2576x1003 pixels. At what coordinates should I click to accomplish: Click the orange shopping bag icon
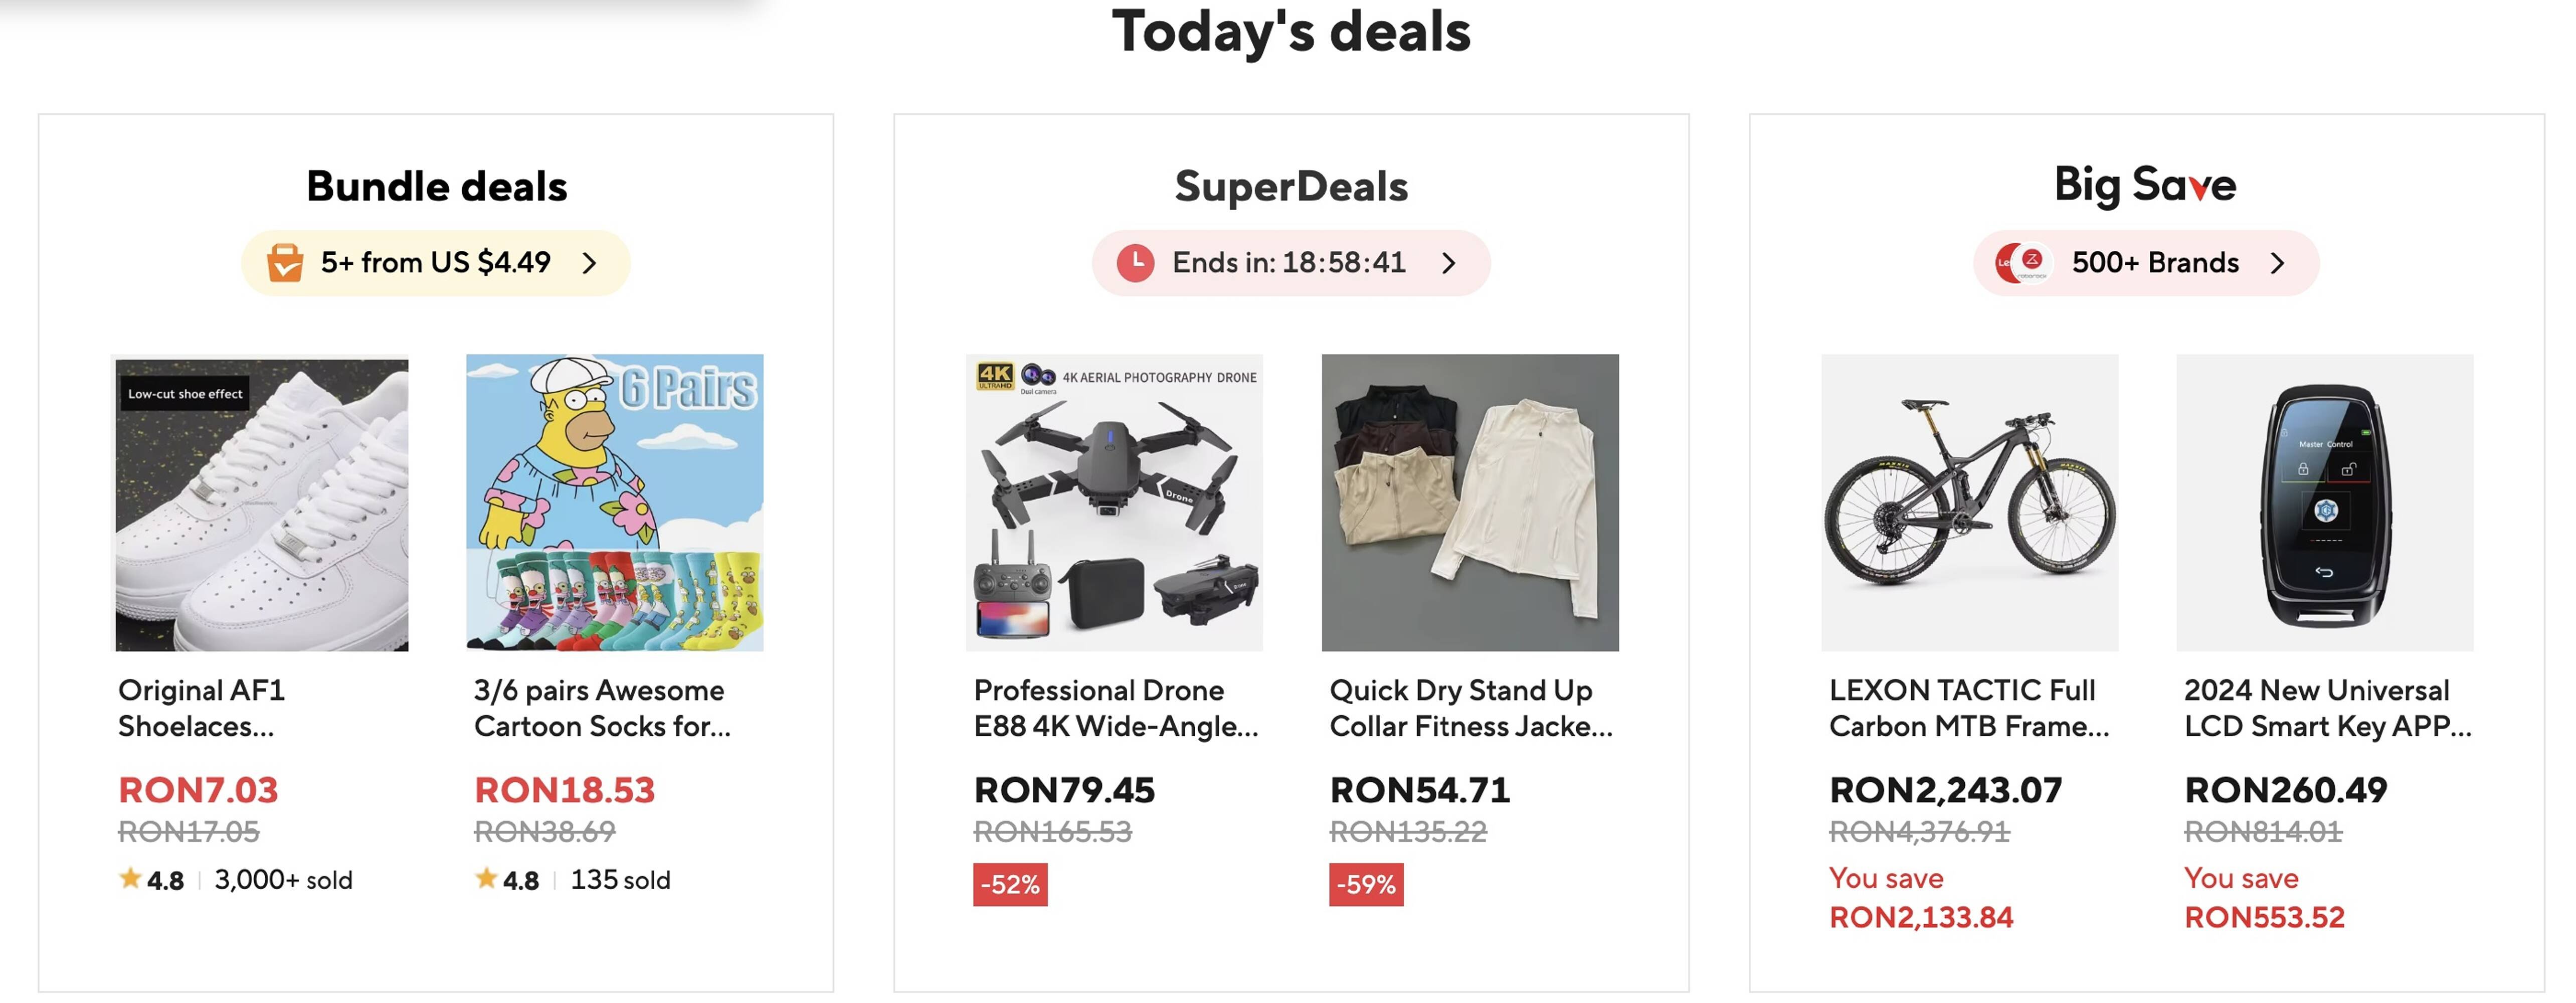point(285,263)
